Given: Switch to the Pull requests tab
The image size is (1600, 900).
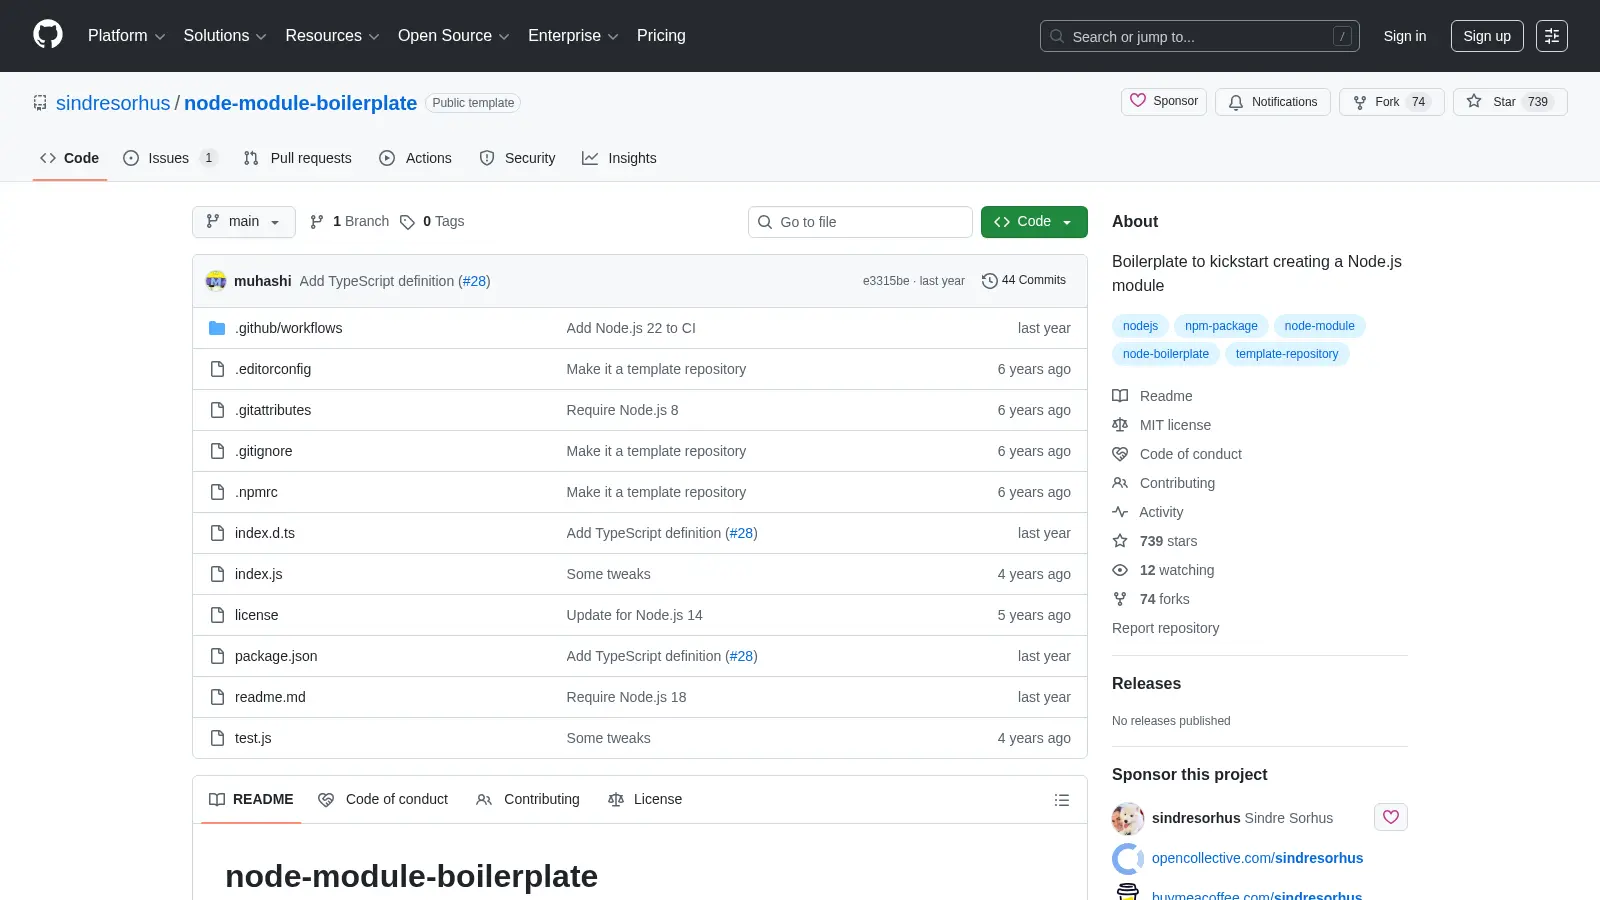Looking at the screenshot, I should tap(298, 158).
